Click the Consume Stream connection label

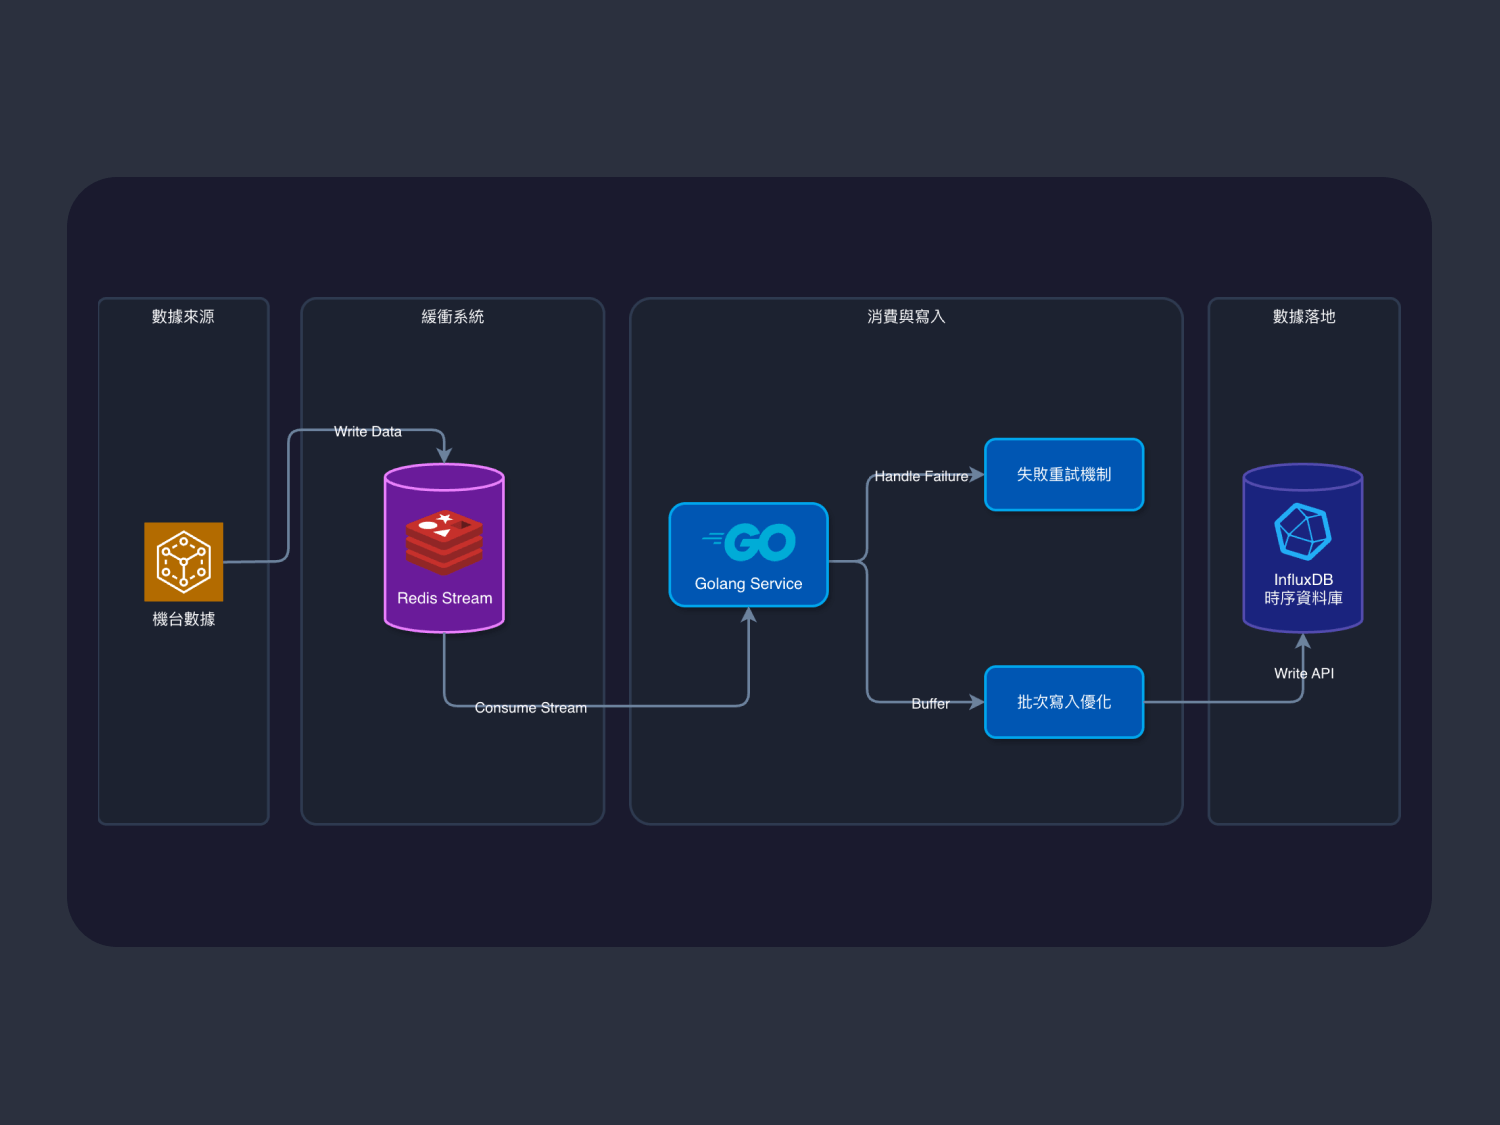point(531,707)
